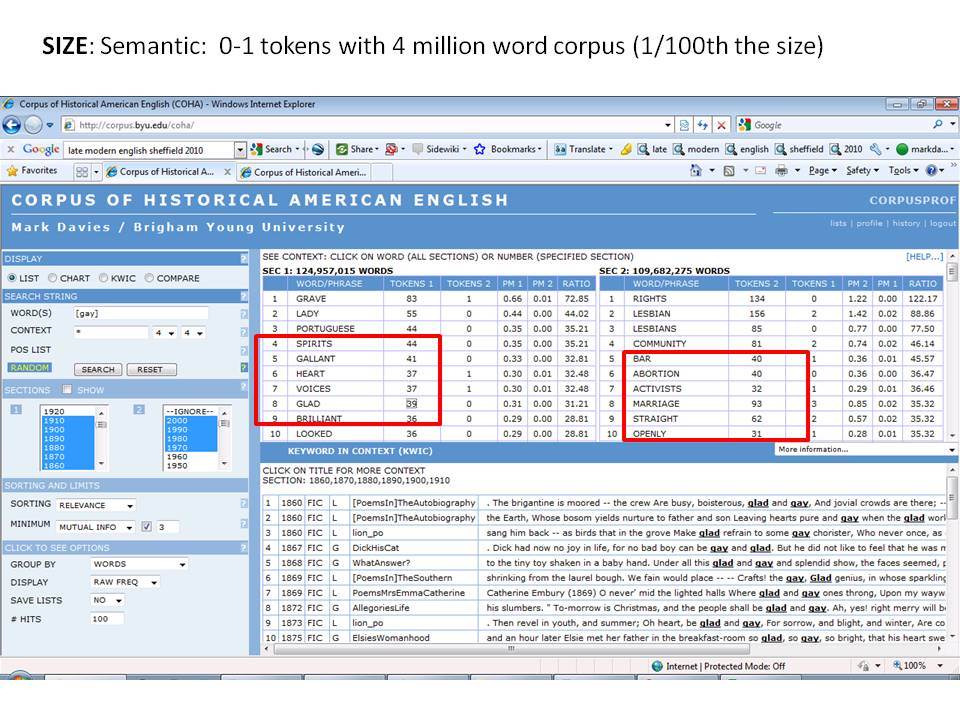Click the magnifier icon in the Google search box
960x720 pixels.
(937, 124)
